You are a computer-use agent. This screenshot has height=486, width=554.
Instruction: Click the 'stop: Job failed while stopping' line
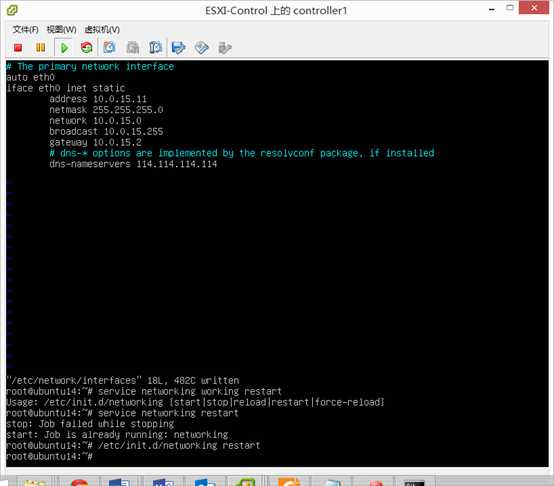[90, 423]
